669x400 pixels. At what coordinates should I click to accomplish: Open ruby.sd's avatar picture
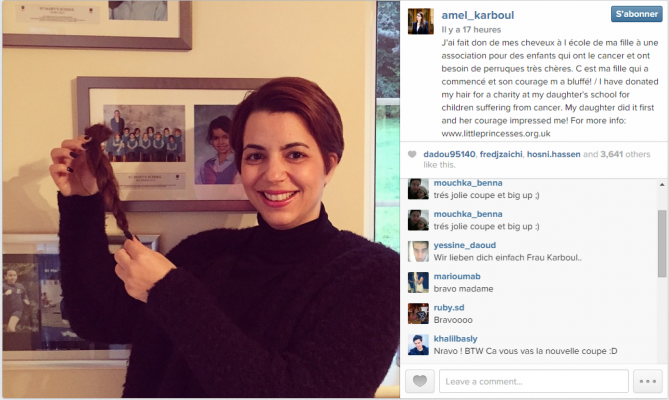[x=418, y=313]
